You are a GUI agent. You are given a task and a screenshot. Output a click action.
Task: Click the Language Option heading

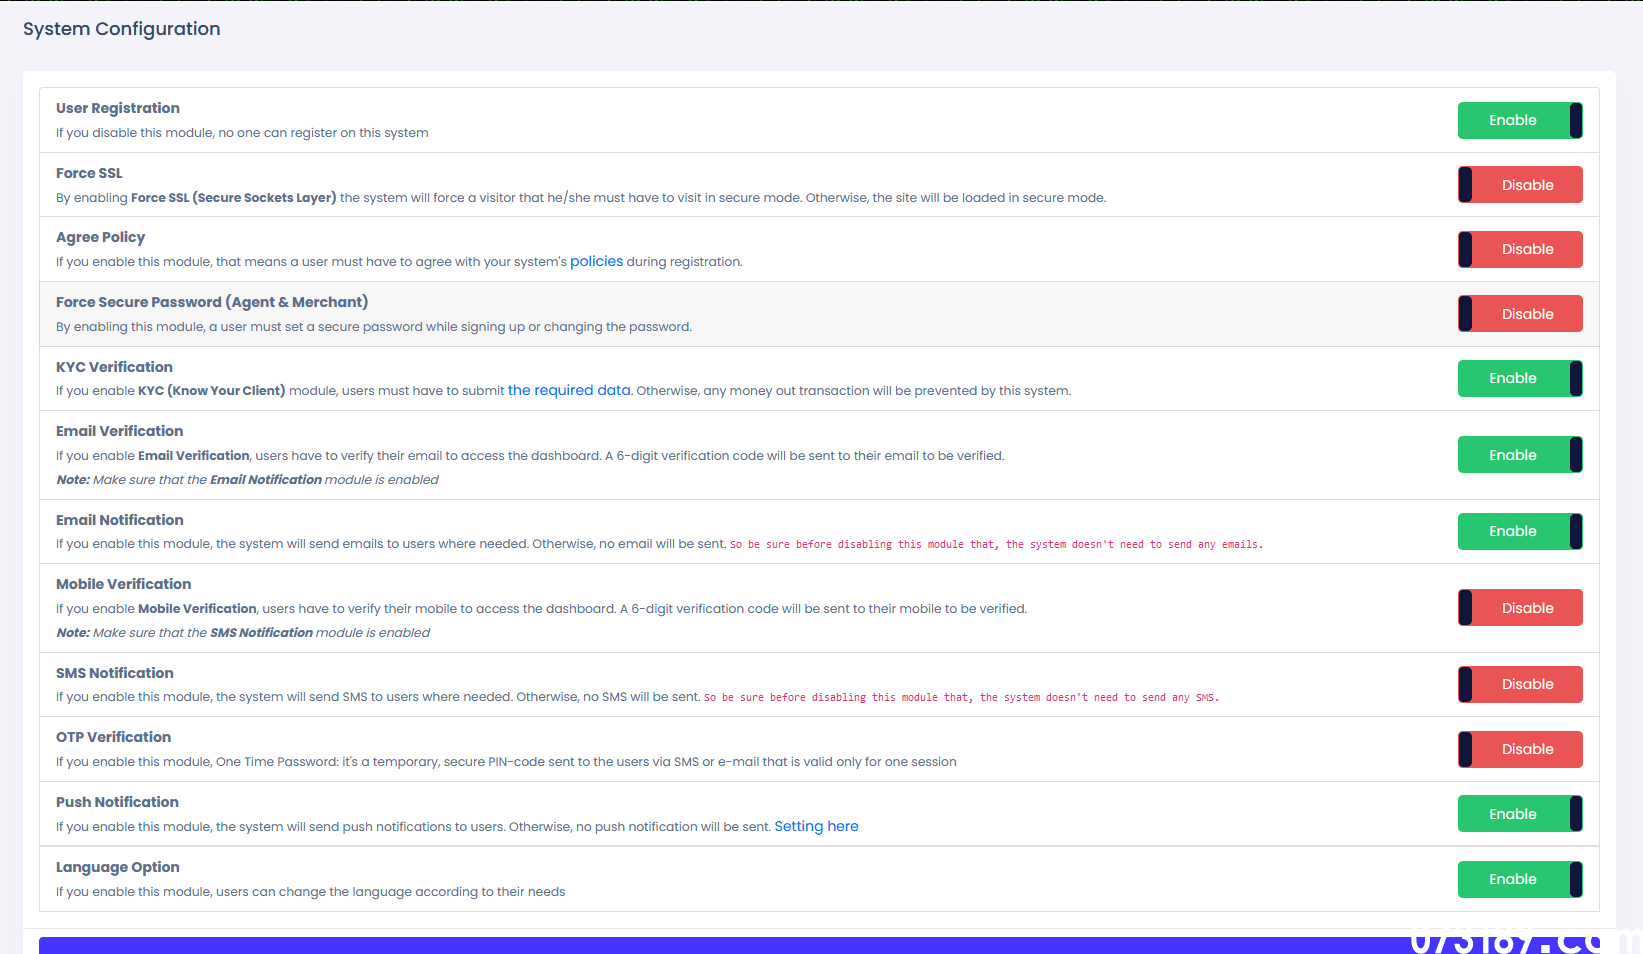pos(118,867)
